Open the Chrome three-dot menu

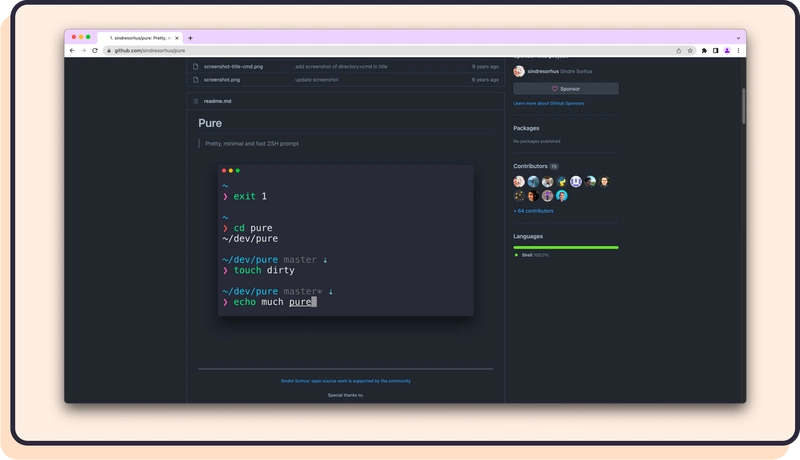click(738, 50)
